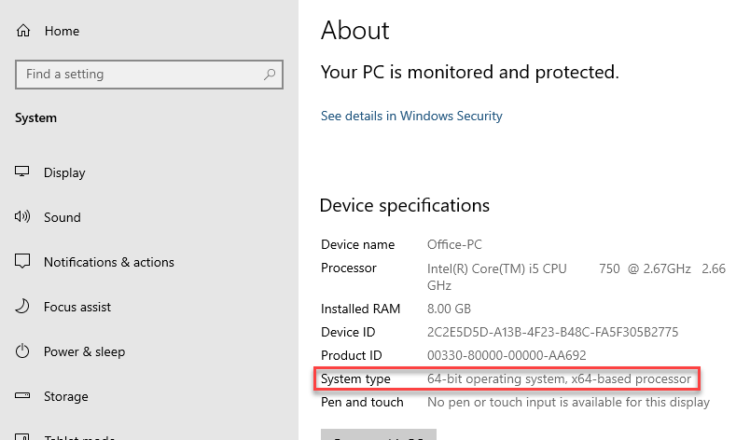Select the Power & sleep text label
Image resolution: width=750 pixels, height=440 pixels.
tap(84, 352)
